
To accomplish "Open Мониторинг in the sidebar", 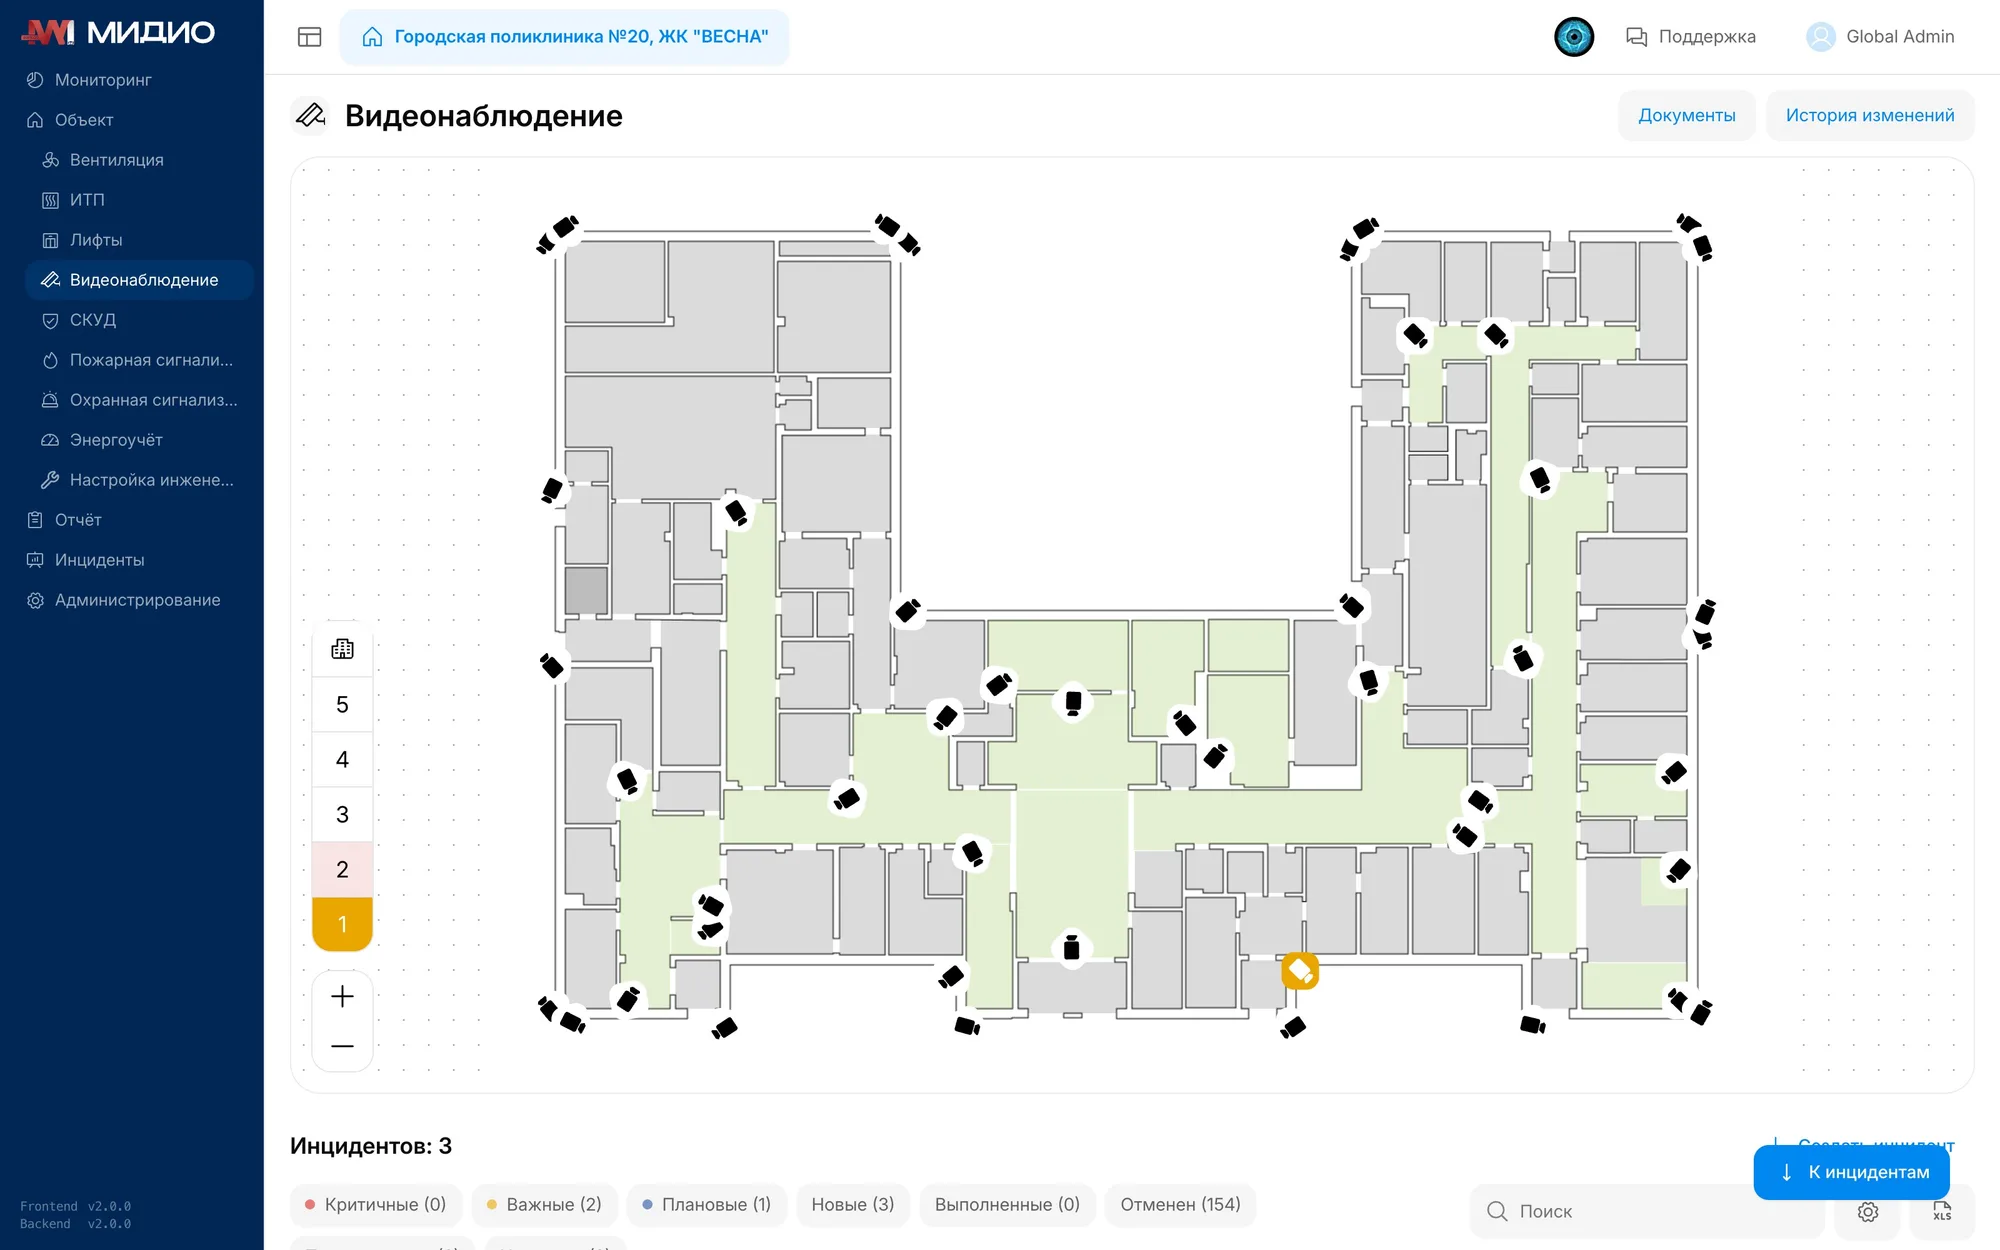I will [103, 80].
